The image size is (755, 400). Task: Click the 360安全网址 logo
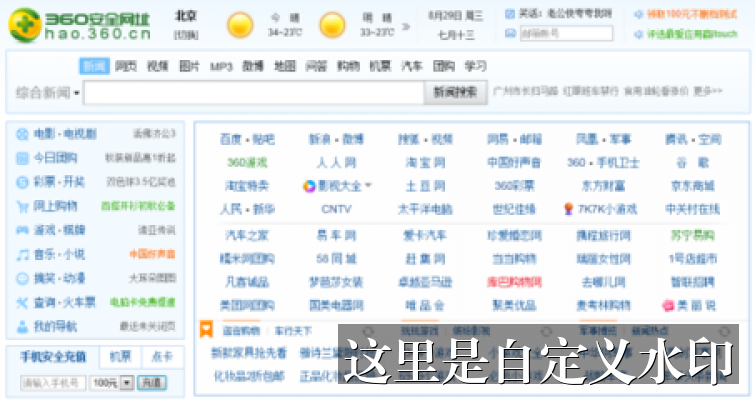tap(80, 25)
